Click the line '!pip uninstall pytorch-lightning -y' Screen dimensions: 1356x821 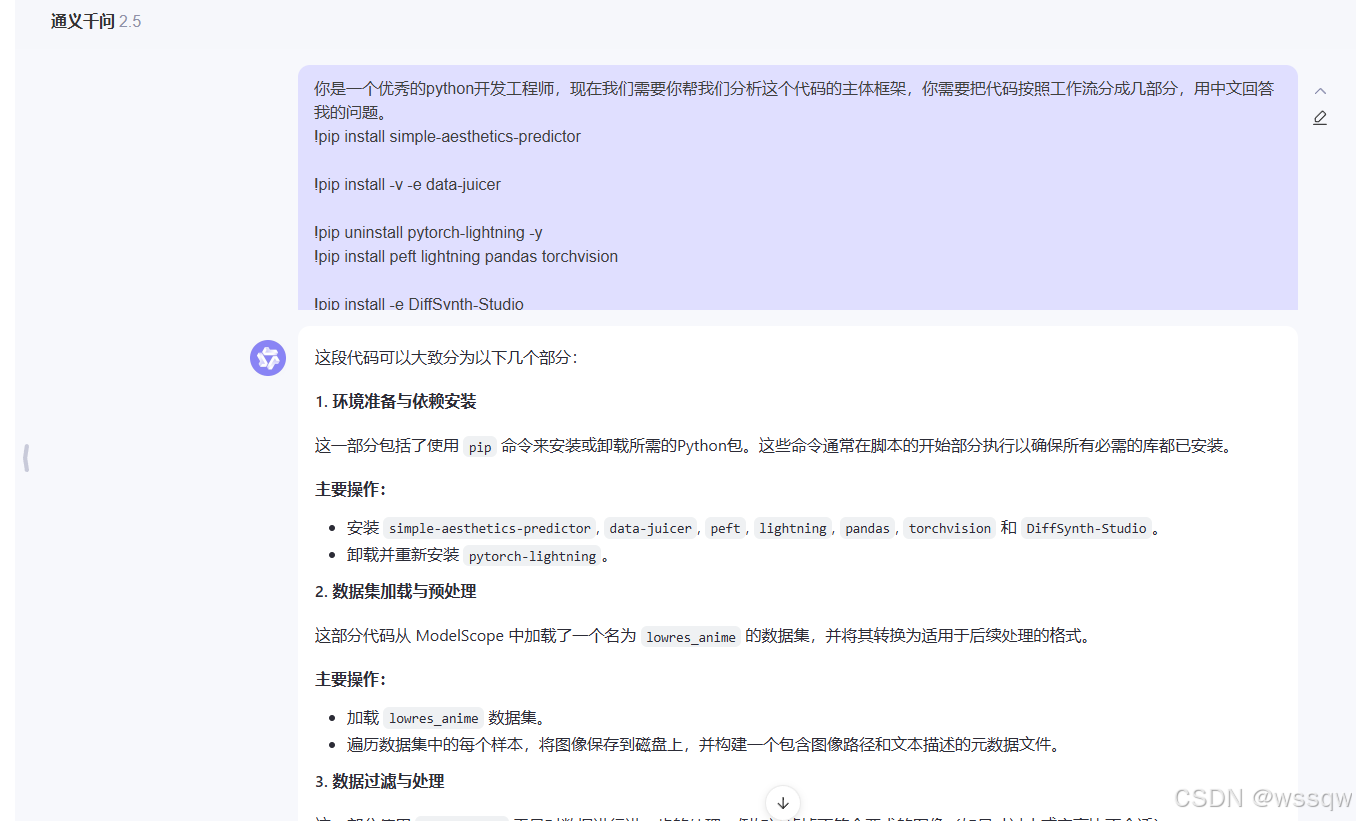[x=428, y=232]
